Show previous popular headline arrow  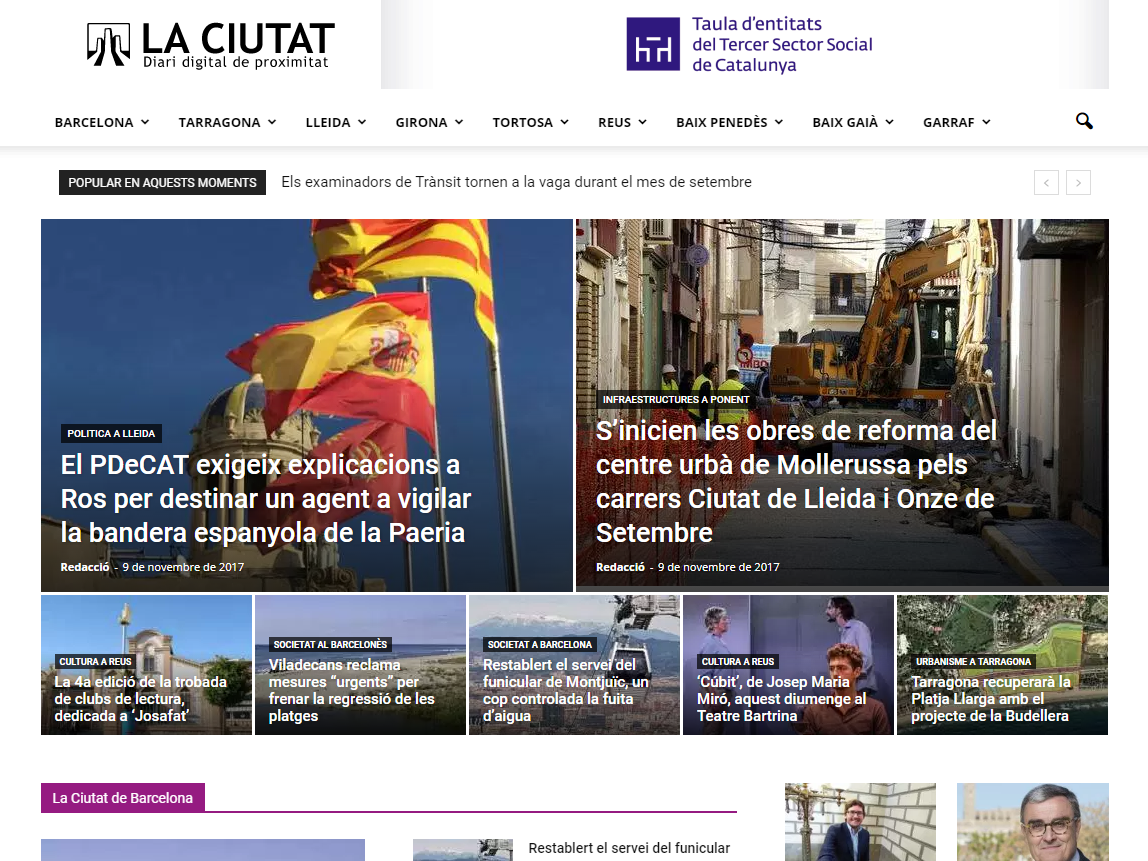point(1046,182)
